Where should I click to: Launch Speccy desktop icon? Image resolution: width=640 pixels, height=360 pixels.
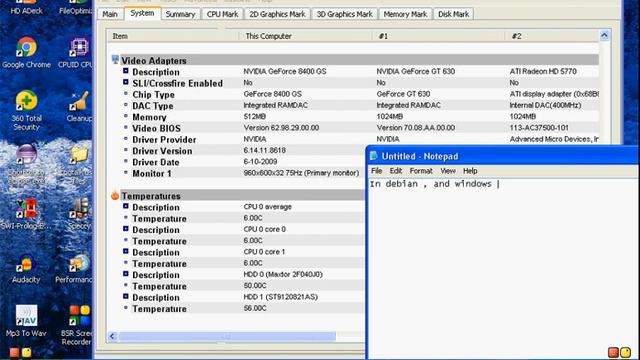pyautogui.click(x=79, y=214)
